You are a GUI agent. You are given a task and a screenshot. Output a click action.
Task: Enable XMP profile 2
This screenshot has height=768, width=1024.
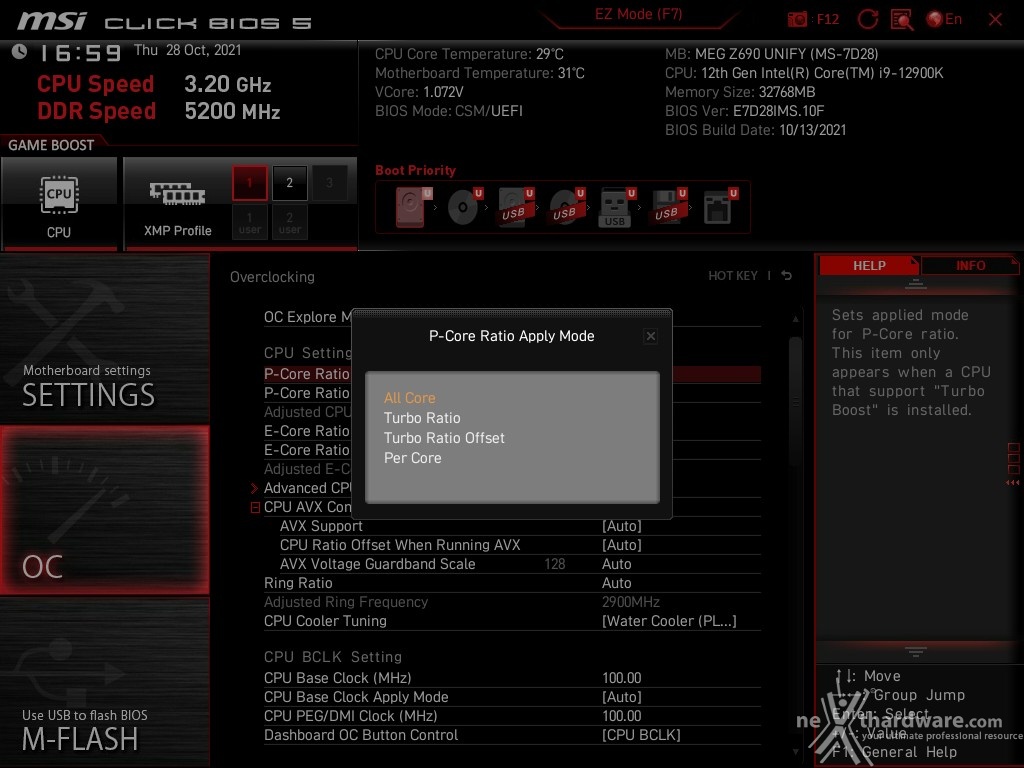[289, 183]
